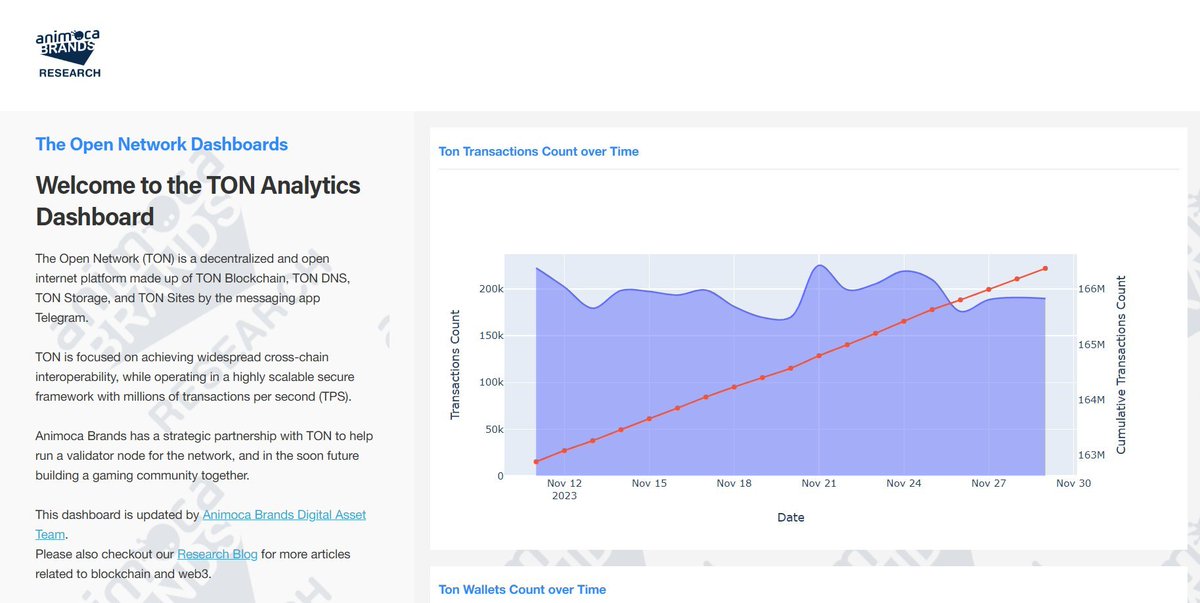Click the 166M cumulative axis label
Image resolution: width=1200 pixels, height=603 pixels.
point(1090,289)
